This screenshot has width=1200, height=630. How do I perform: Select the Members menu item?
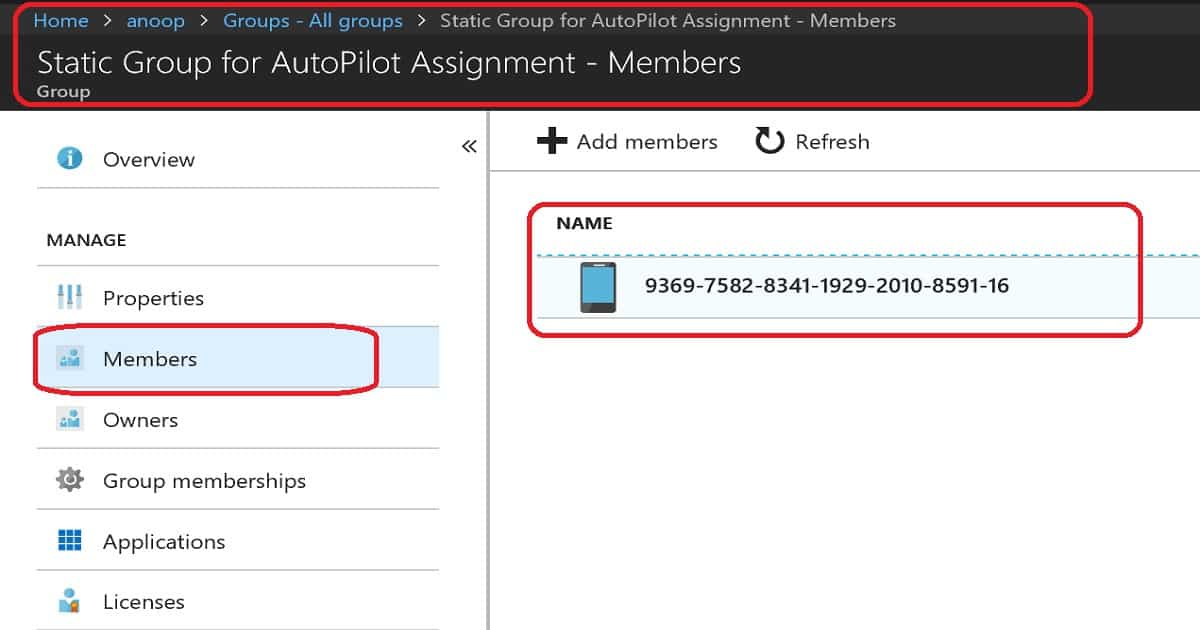click(x=238, y=358)
